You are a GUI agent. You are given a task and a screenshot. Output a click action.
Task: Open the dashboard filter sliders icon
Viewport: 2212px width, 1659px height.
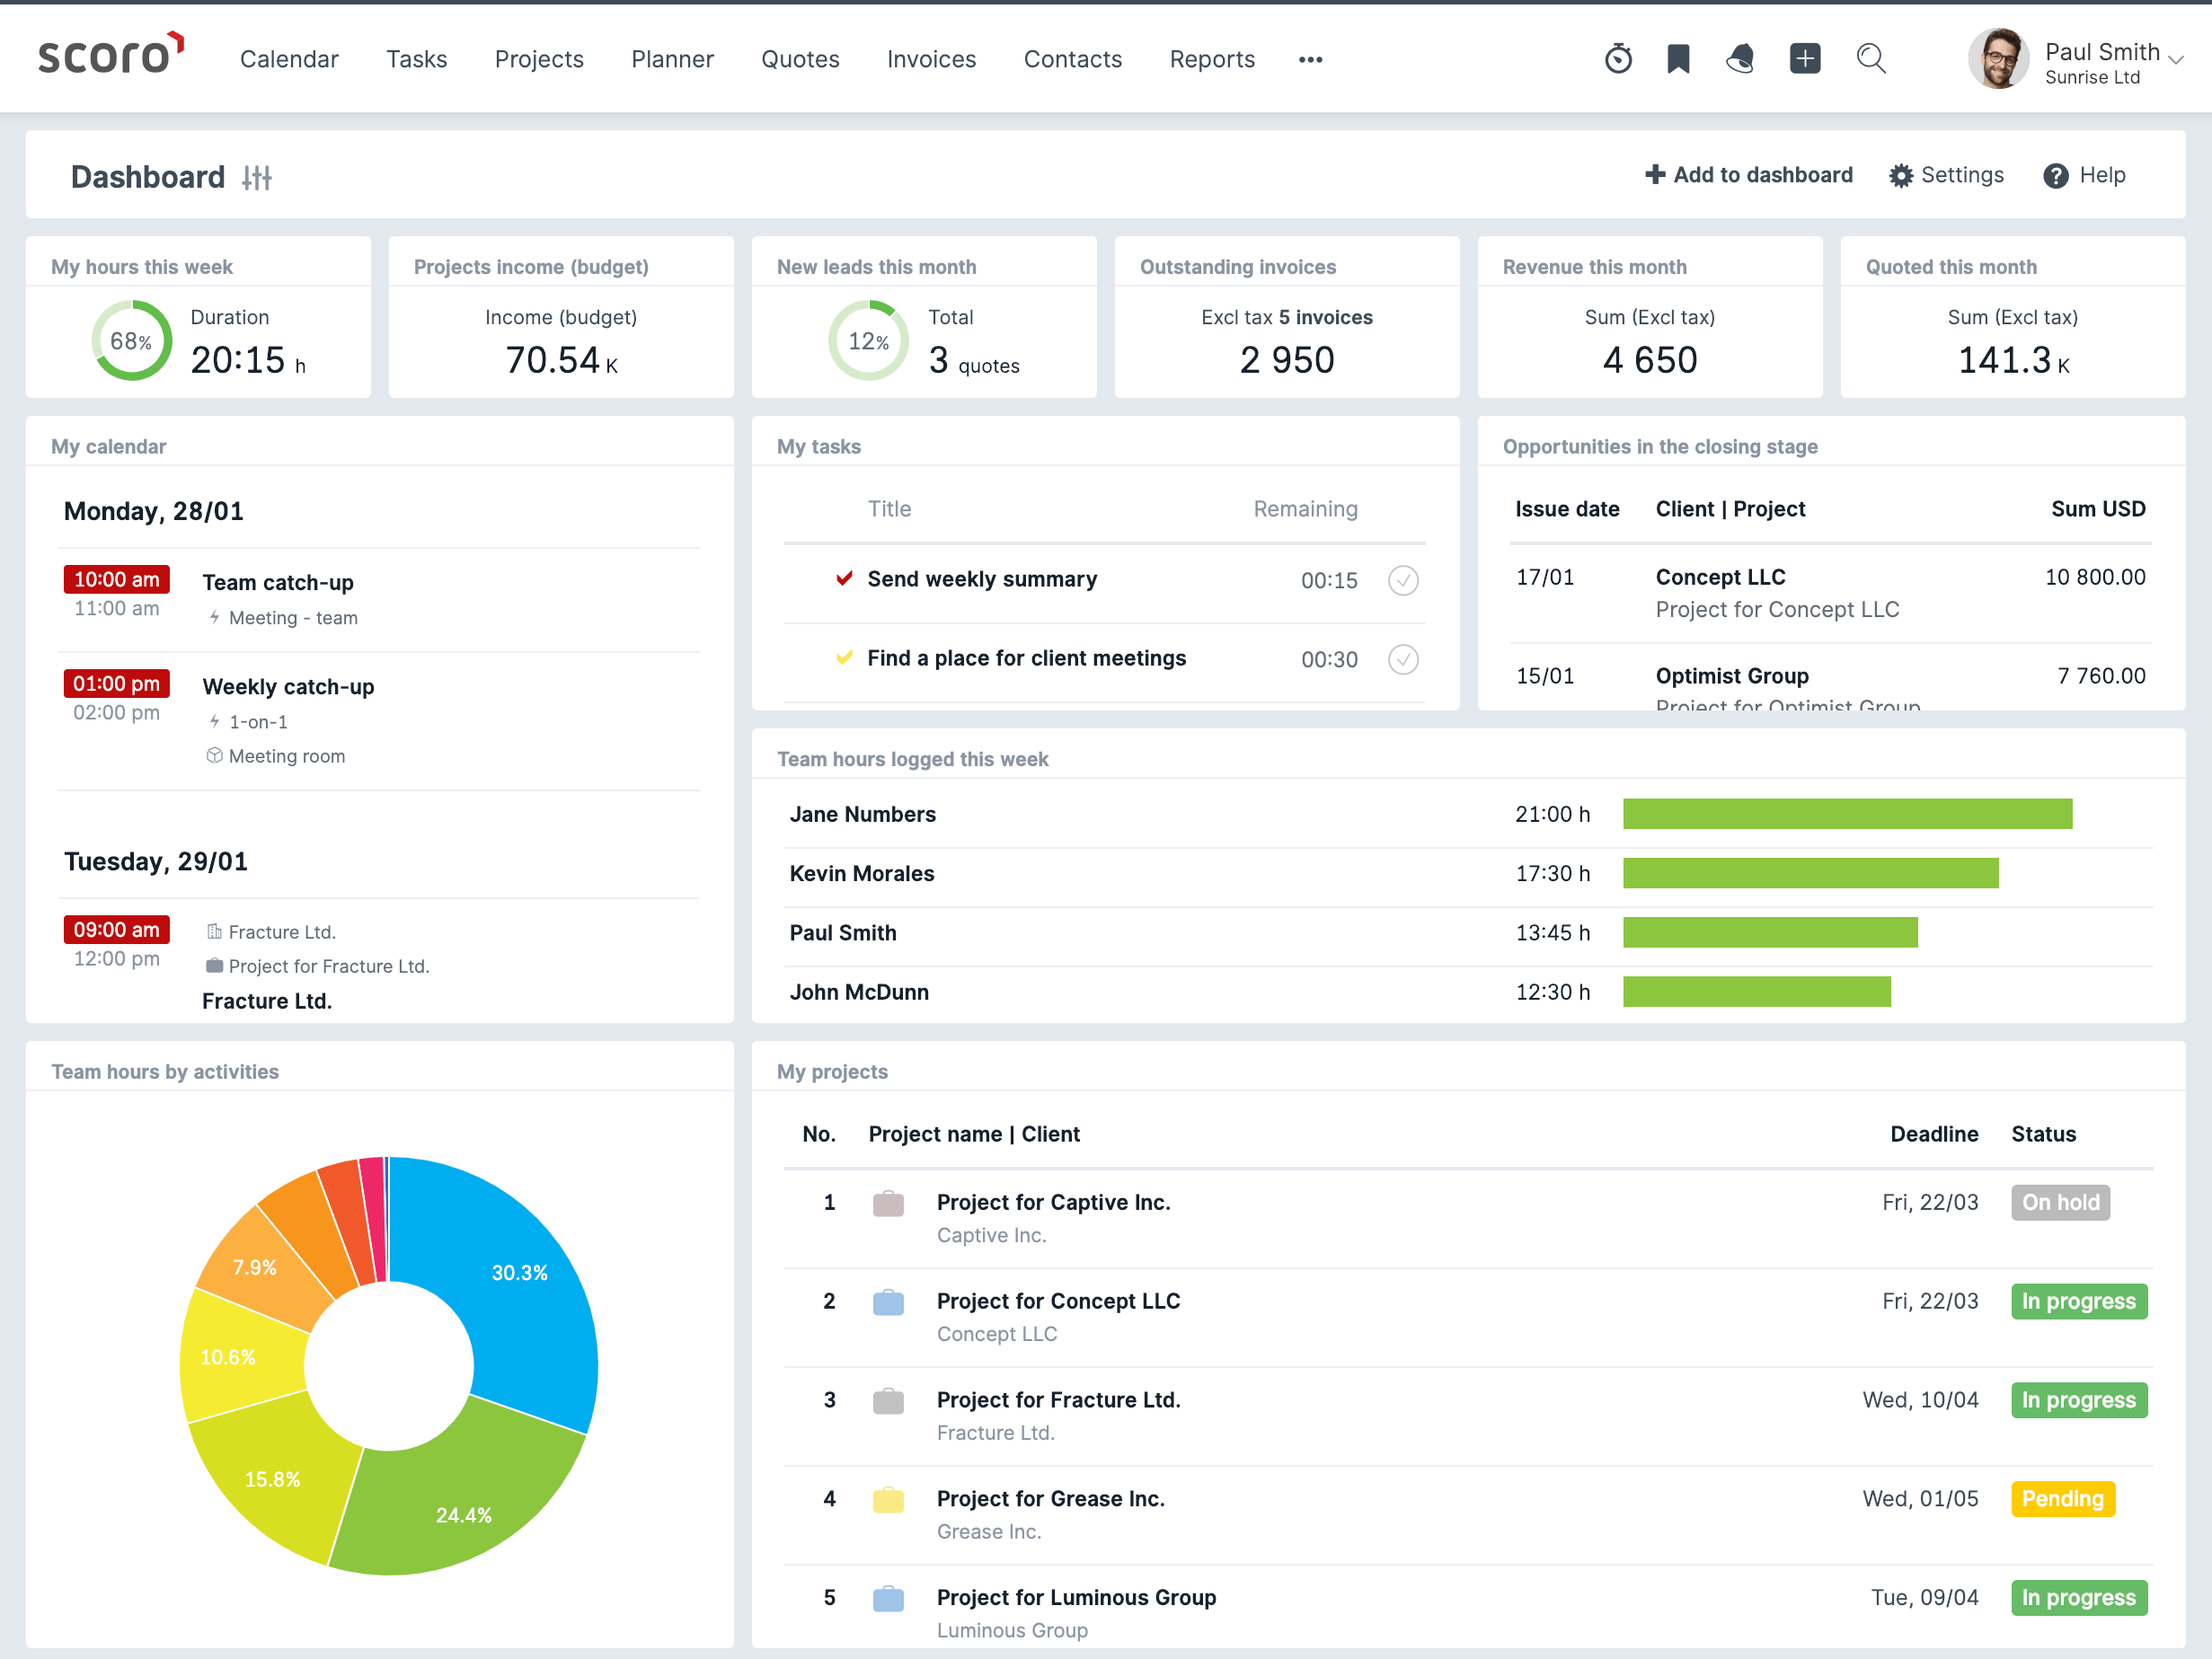click(x=257, y=177)
